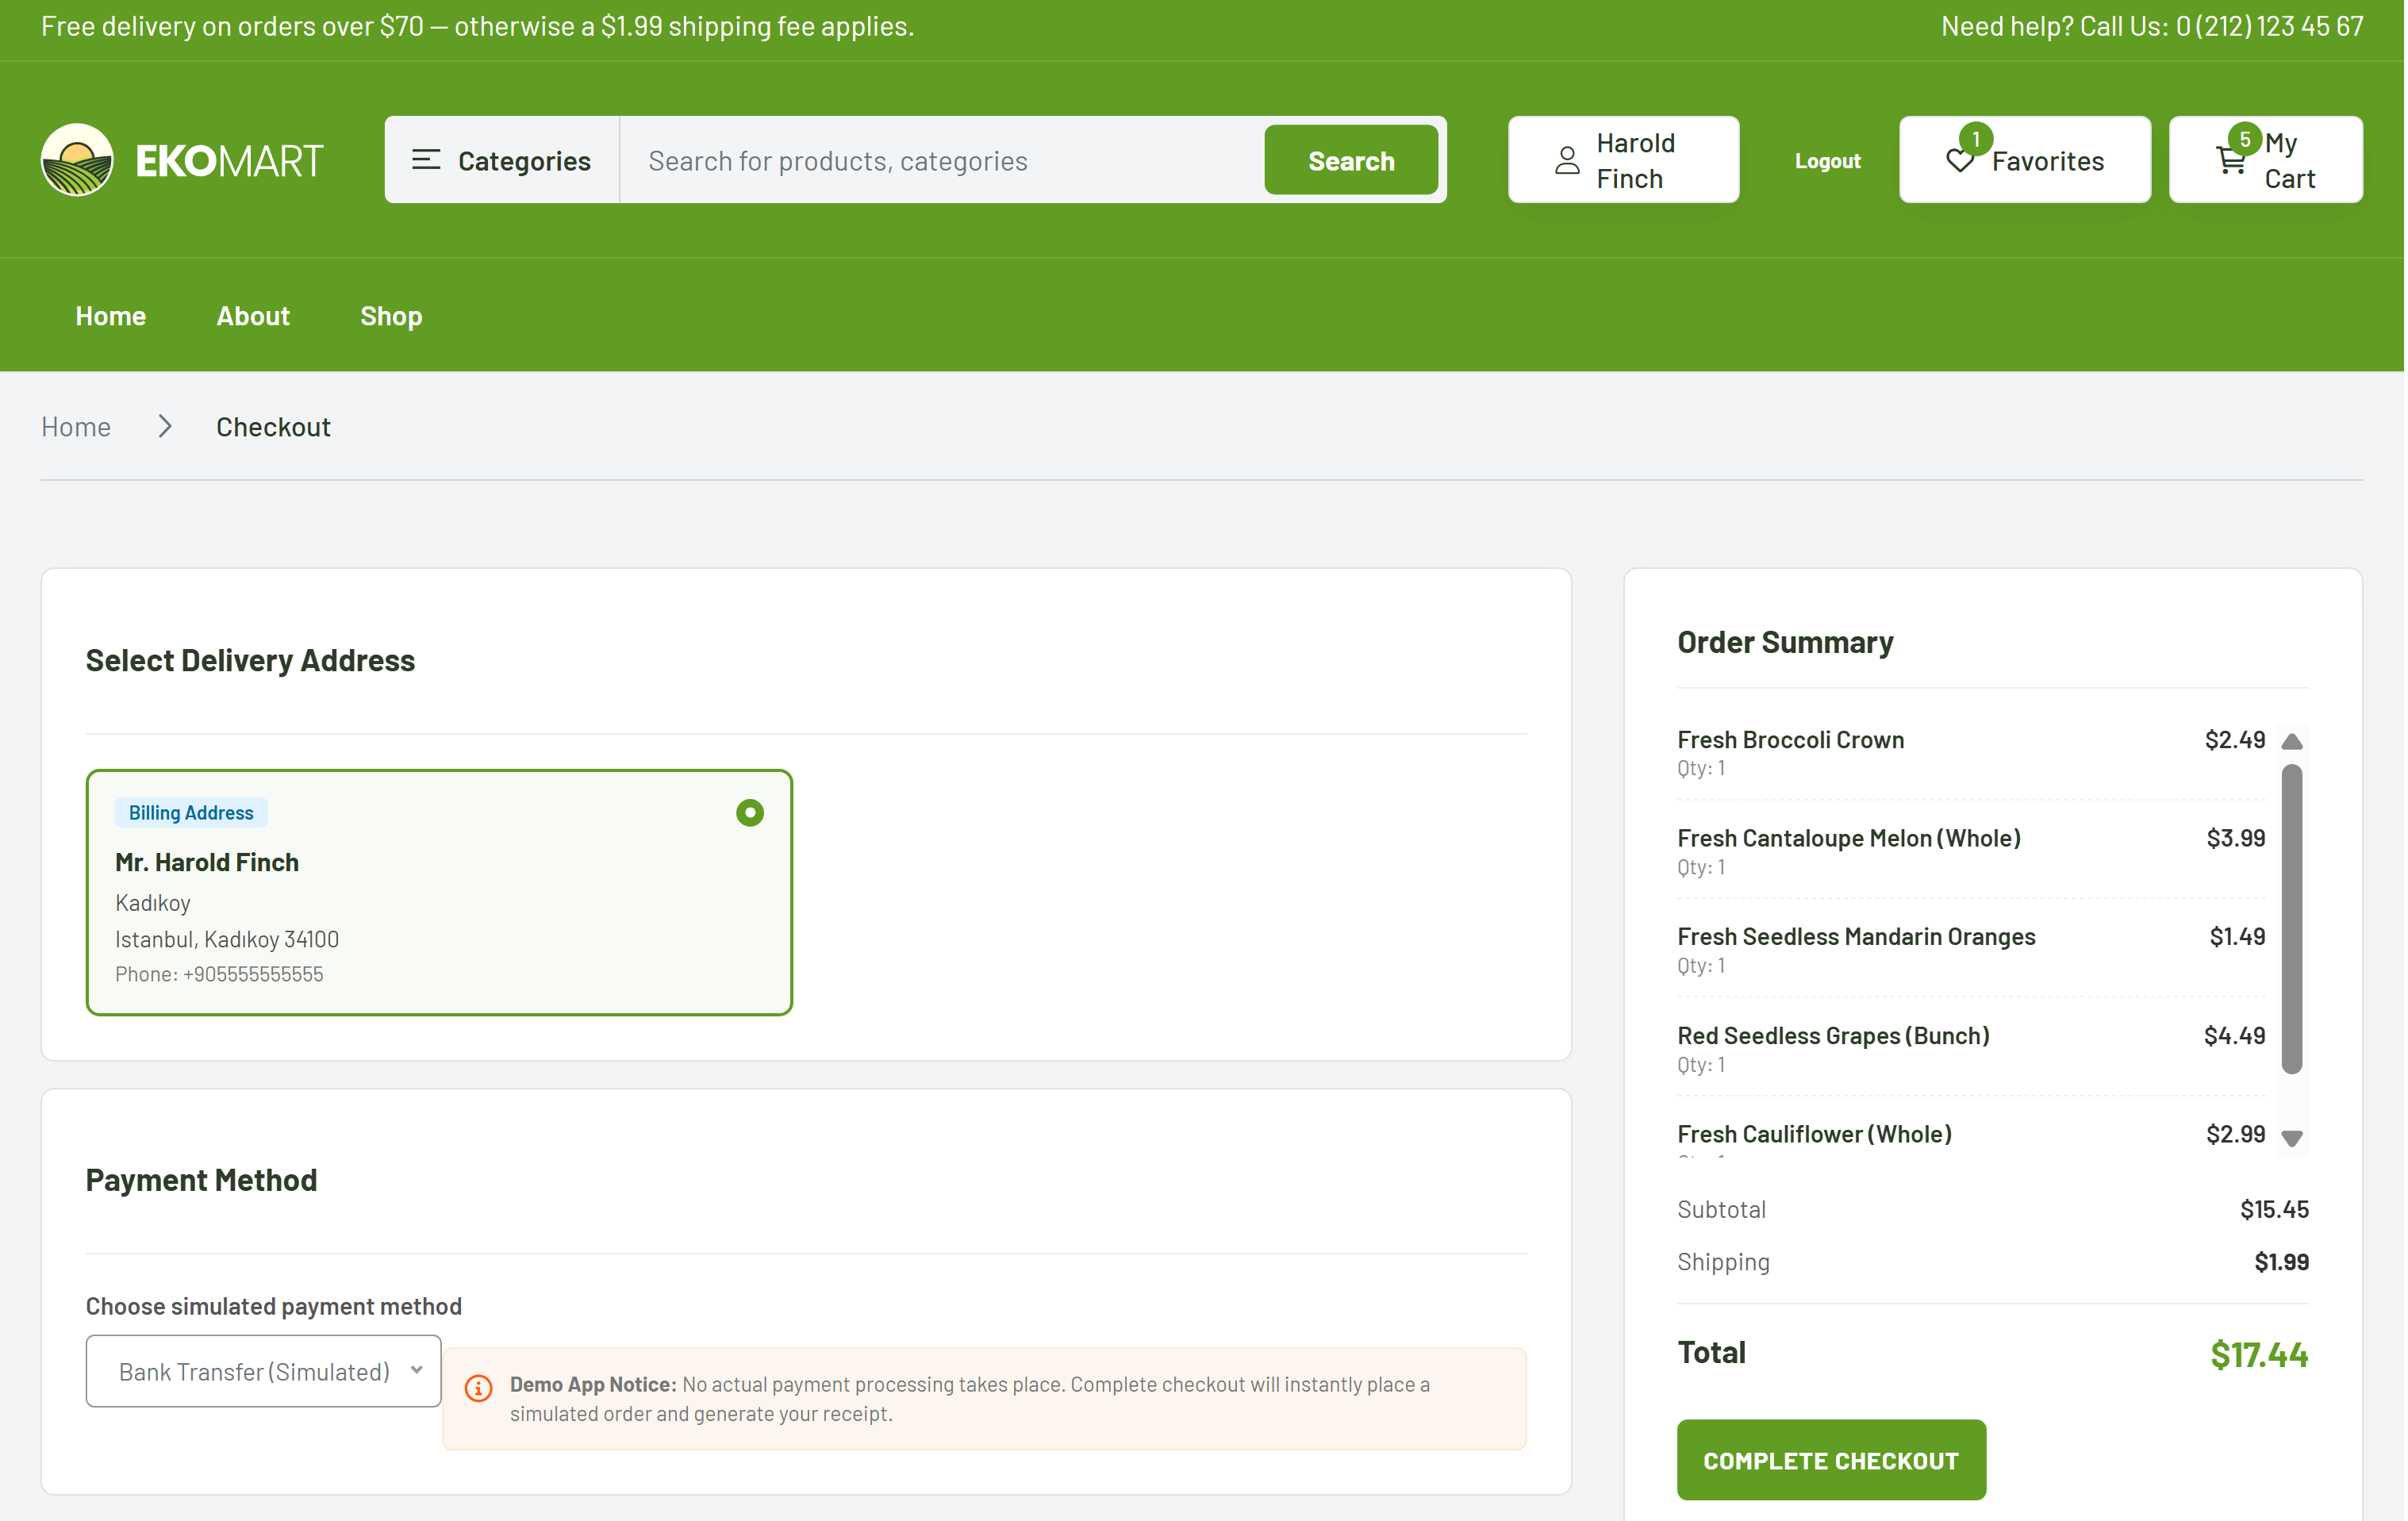Click the breadcrumb chevron arrow icon

(165, 427)
